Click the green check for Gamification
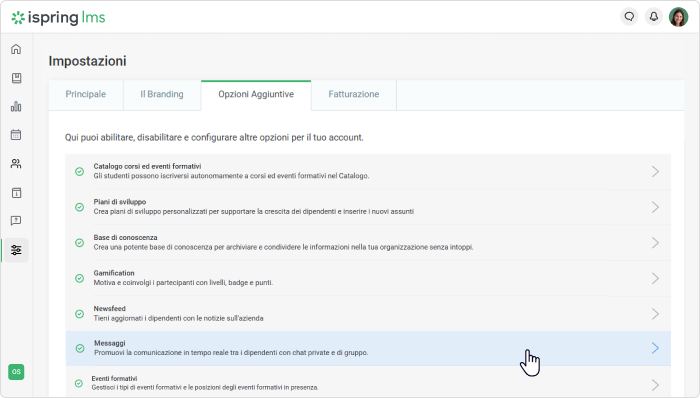Image resolution: width=700 pixels, height=398 pixels. coord(79,278)
